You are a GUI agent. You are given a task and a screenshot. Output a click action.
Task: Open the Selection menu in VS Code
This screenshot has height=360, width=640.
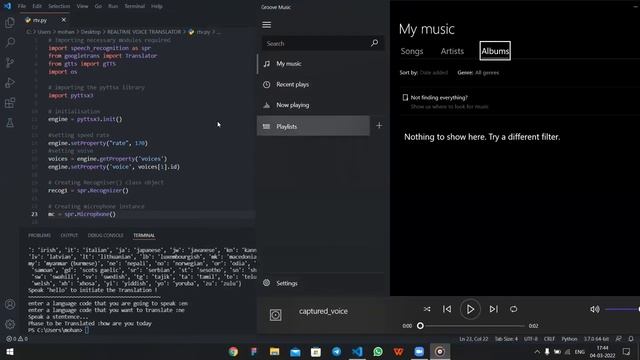click(59, 6)
